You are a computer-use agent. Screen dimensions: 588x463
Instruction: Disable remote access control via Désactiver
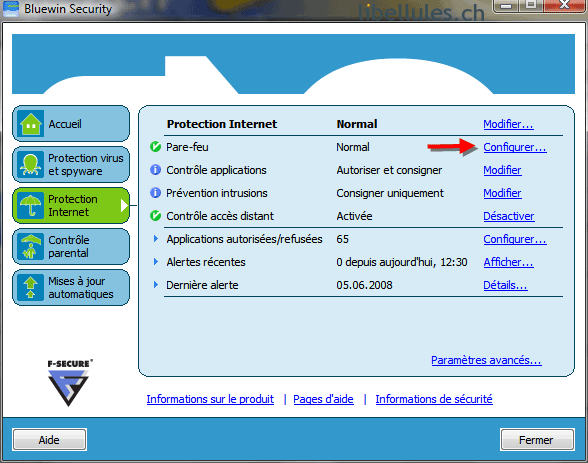click(508, 216)
